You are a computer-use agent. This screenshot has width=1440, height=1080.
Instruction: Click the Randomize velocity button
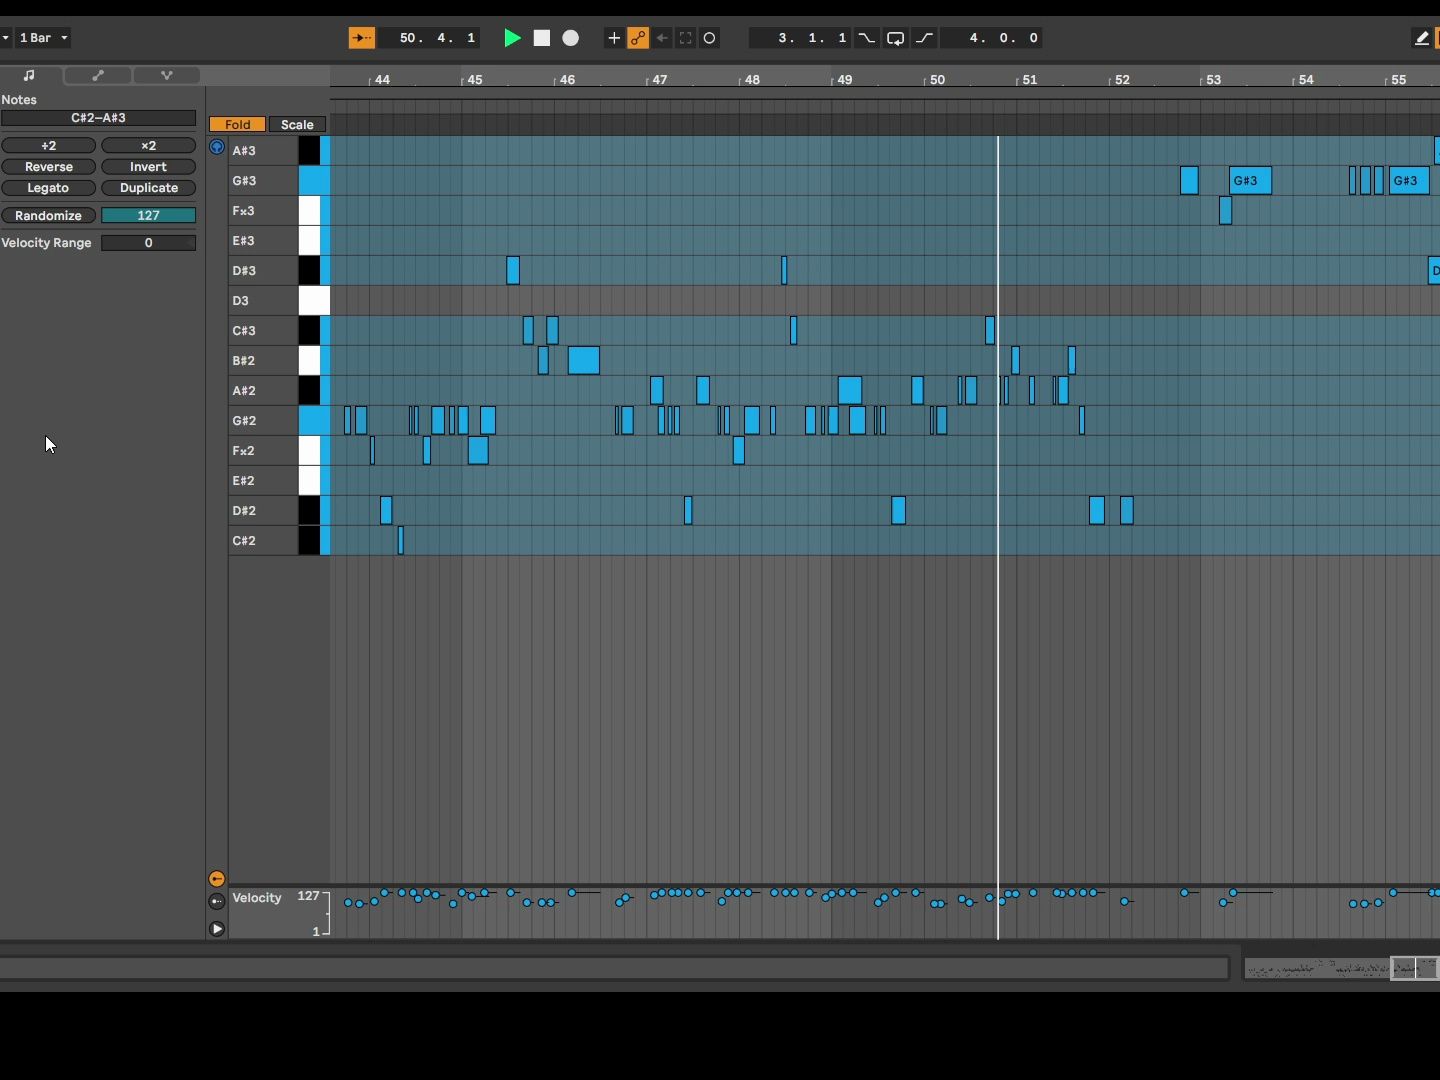[49, 216]
